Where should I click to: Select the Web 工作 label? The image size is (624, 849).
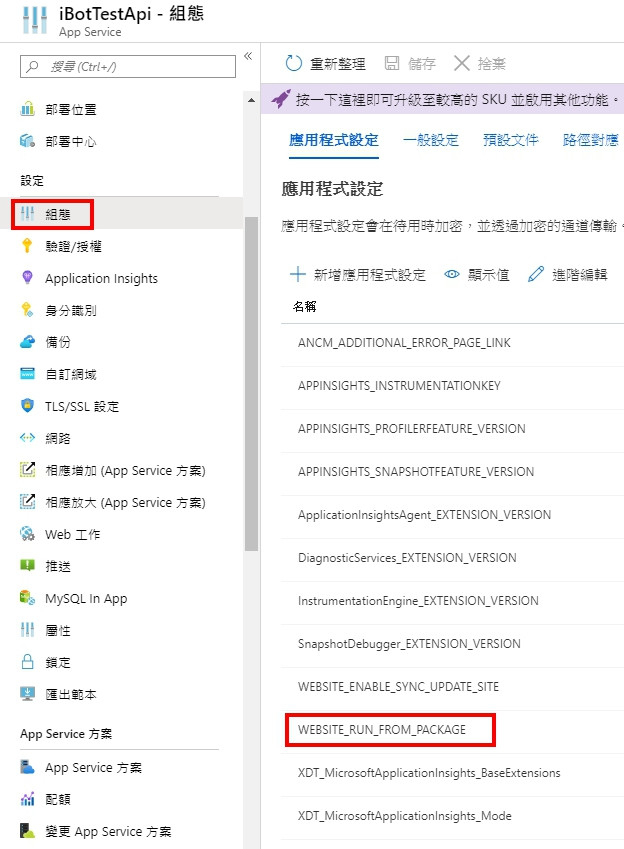tap(73, 534)
